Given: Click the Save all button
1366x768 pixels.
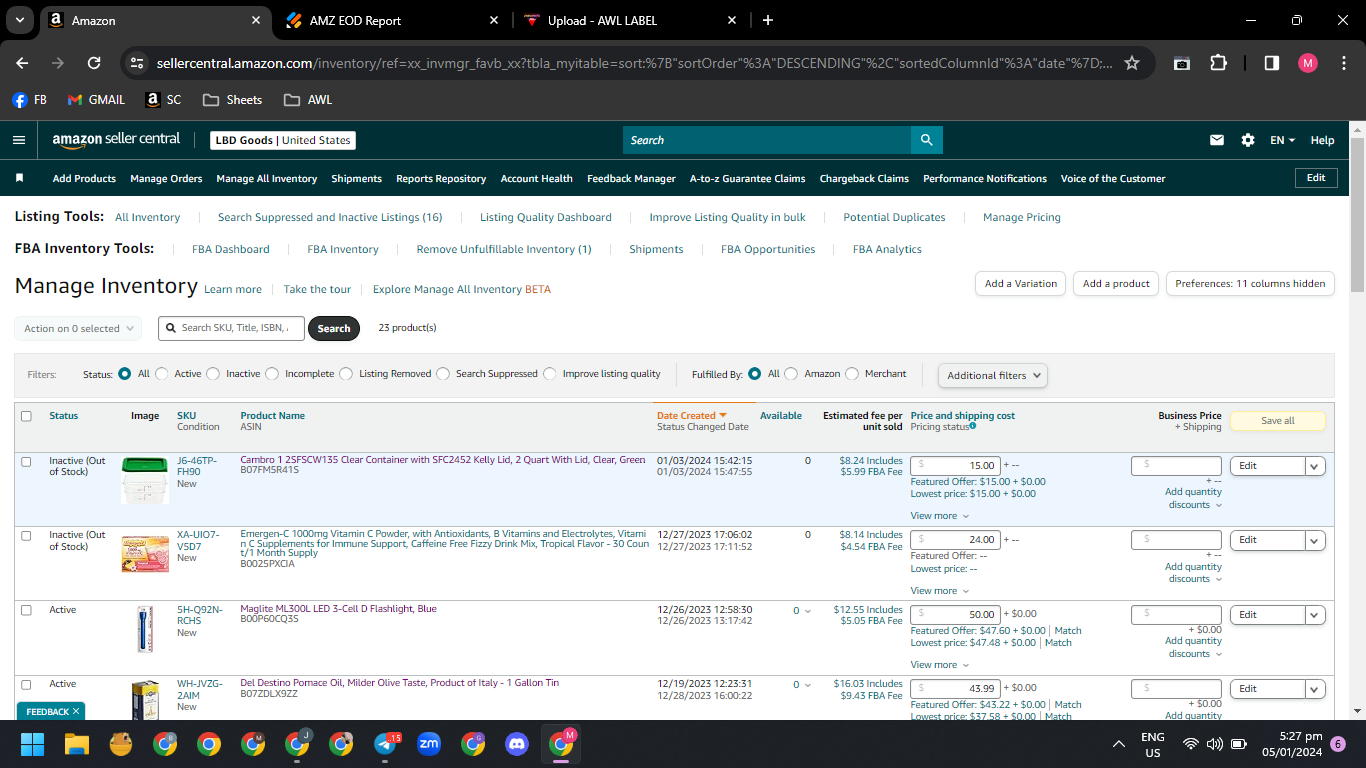Looking at the screenshot, I should click(1277, 421).
